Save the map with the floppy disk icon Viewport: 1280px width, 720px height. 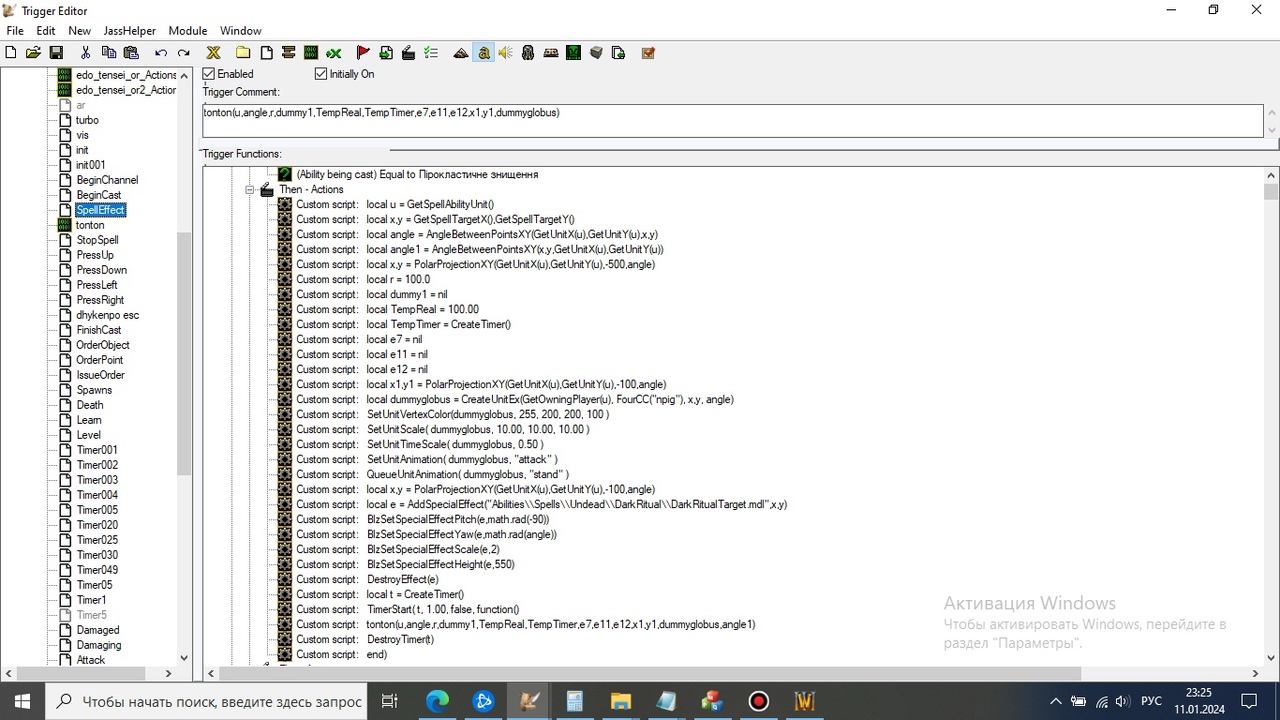coord(56,53)
